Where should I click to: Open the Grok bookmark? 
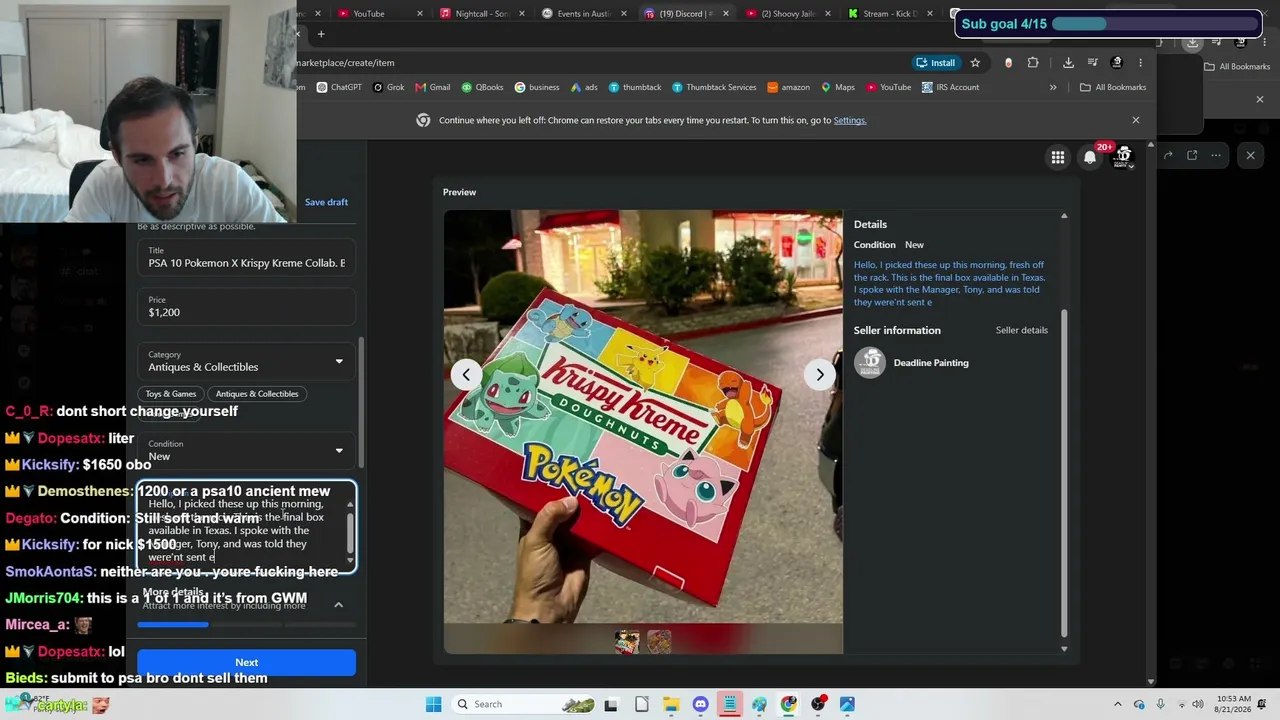click(x=389, y=87)
